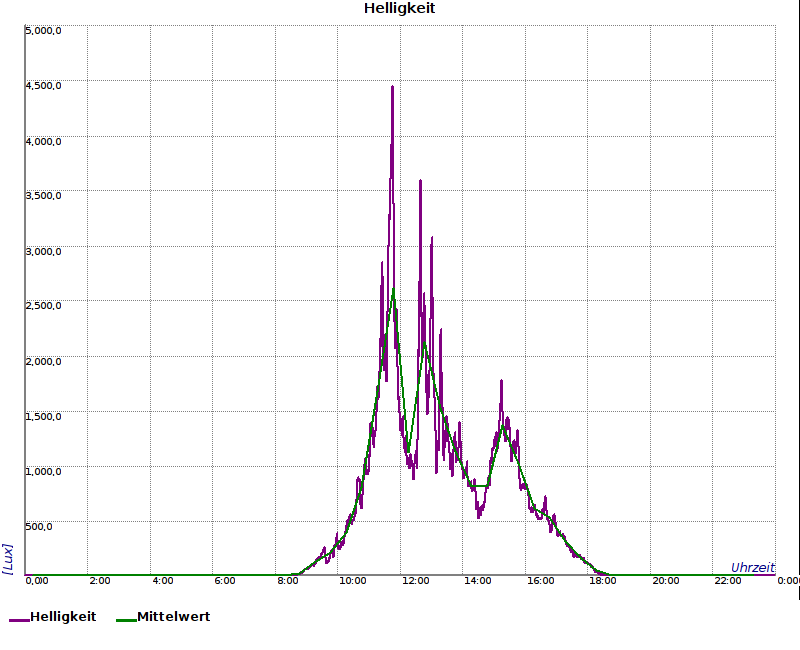Click the purple Helligkeit legend swatch

19,620
